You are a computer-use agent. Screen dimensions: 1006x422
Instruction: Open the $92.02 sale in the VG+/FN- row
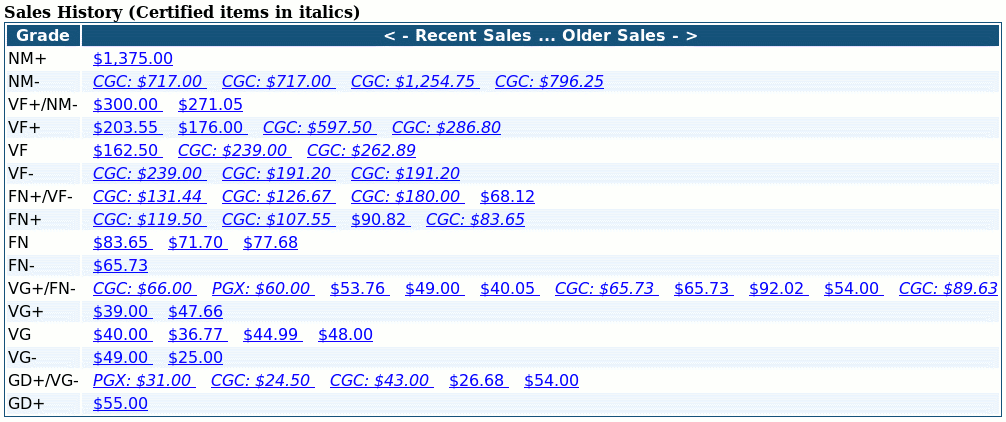tap(778, 289)
